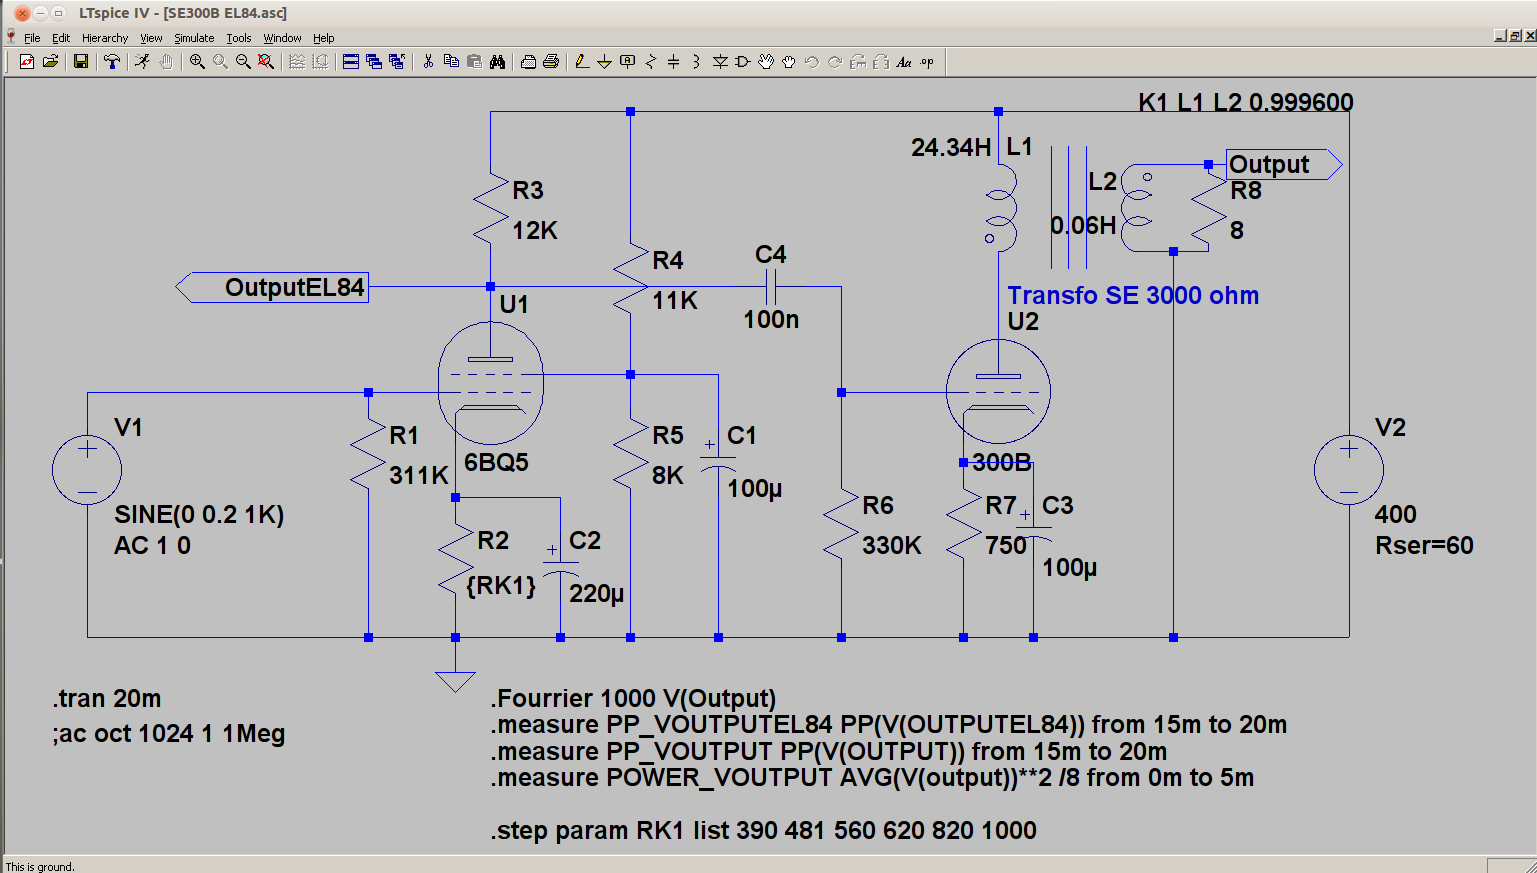Image resolution: width=1537 pixels, height=873 pixels.
Task: Select the Move hand tool
Action: click(x=766, y=62)
